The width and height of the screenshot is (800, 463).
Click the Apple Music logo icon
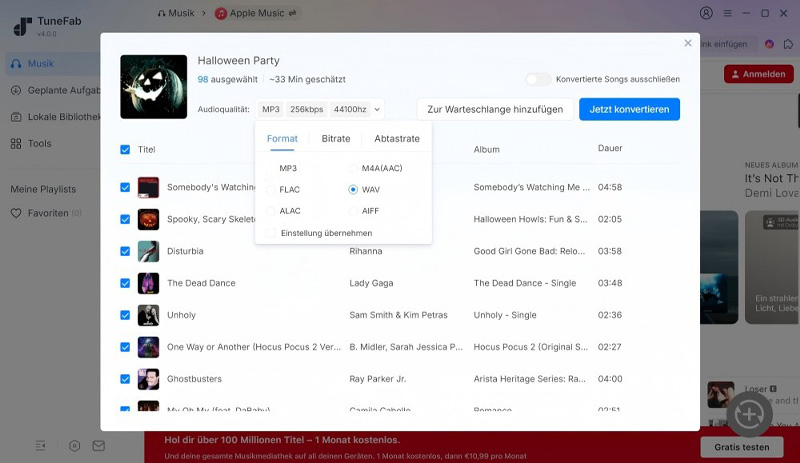coord(221,14)
